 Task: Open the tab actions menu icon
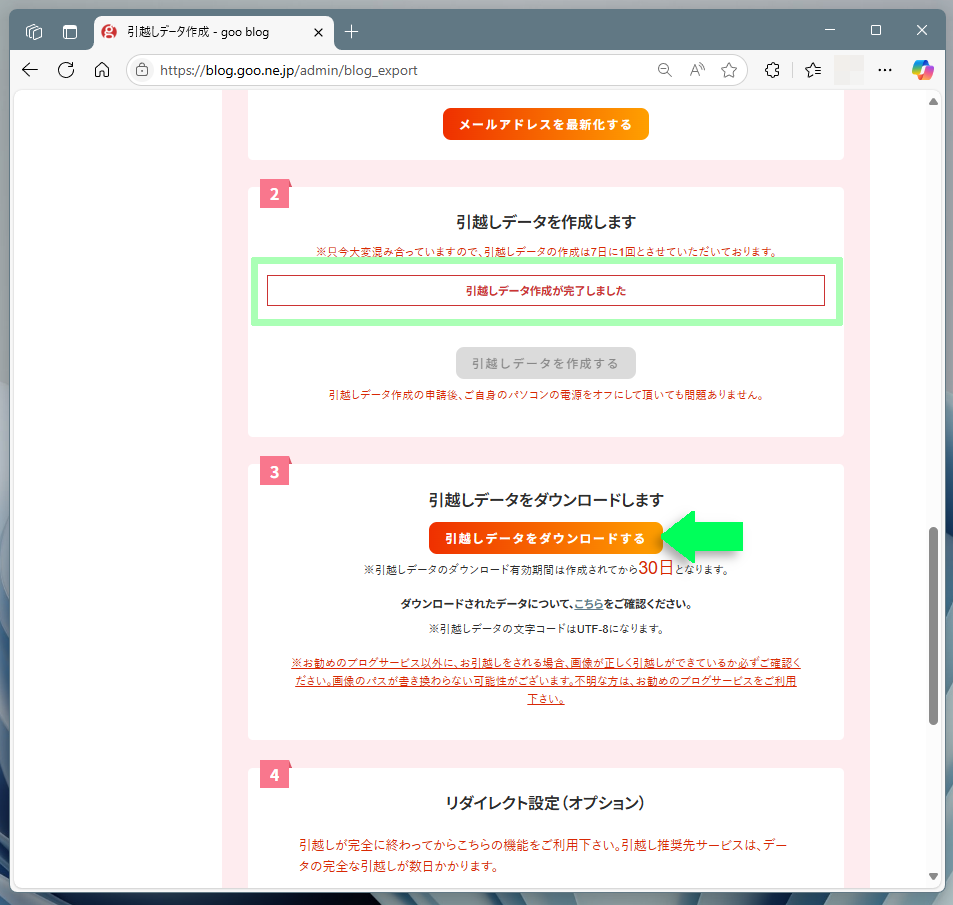point(70,32)
